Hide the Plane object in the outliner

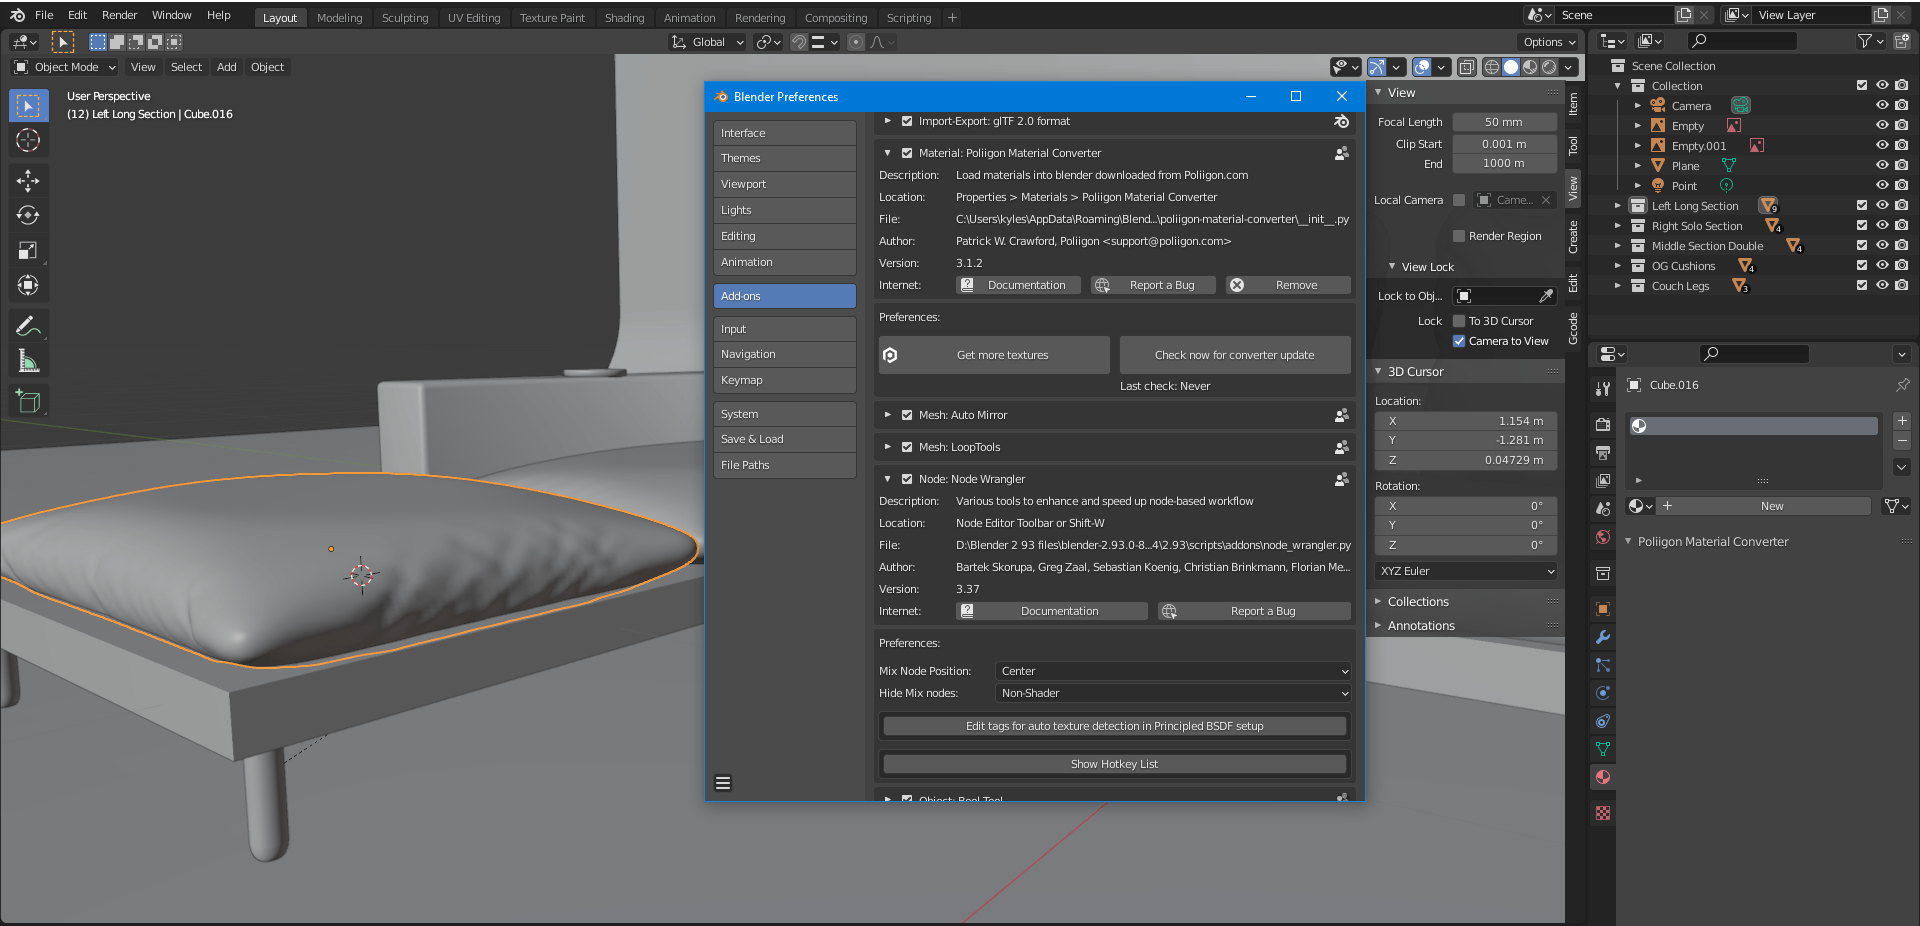pyautogui.click(x=1883, y=165)
